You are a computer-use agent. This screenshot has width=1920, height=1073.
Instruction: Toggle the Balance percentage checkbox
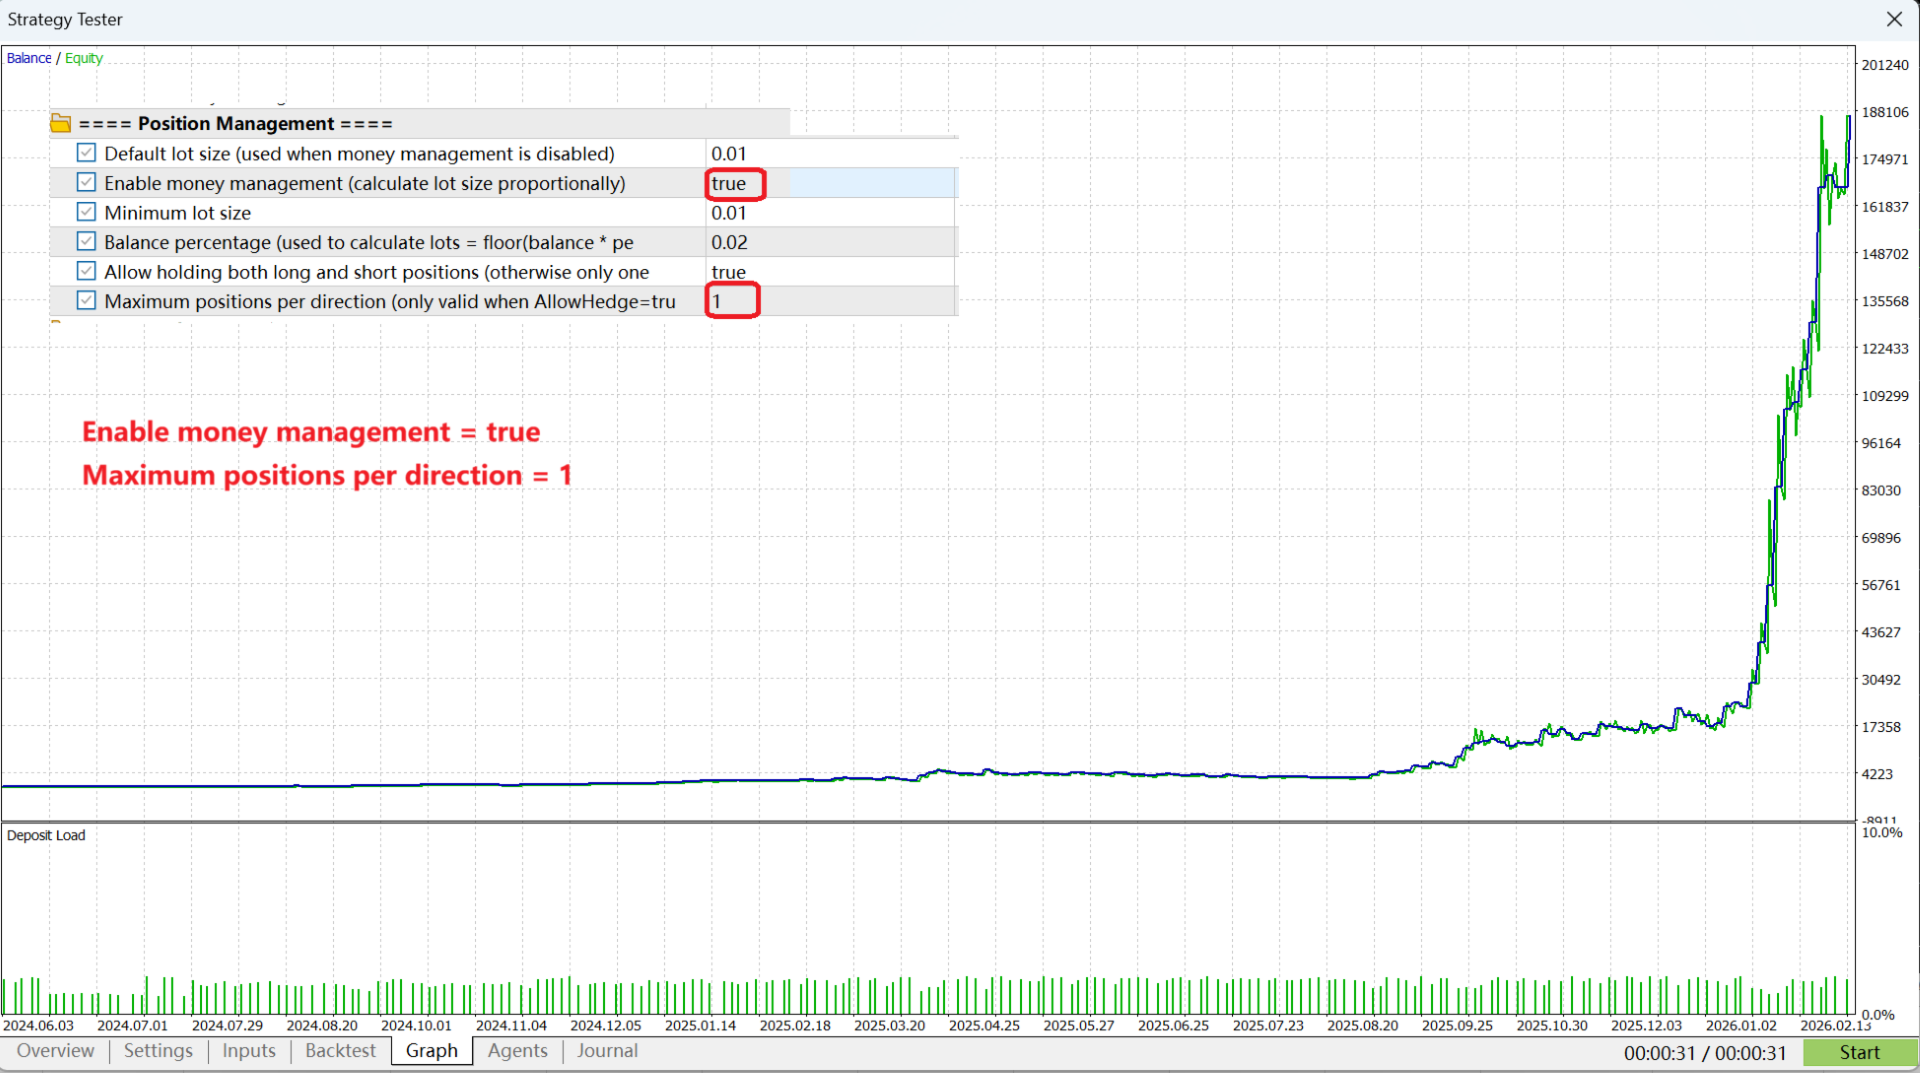tap(86, 241)
